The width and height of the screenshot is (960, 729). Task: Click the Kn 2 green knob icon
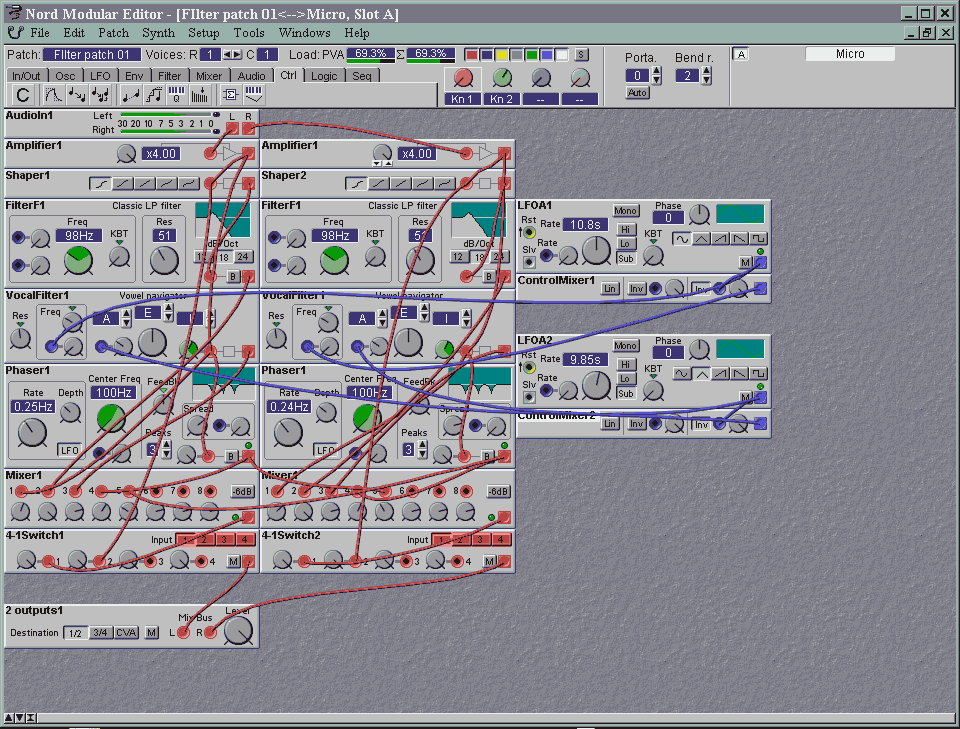502,78
